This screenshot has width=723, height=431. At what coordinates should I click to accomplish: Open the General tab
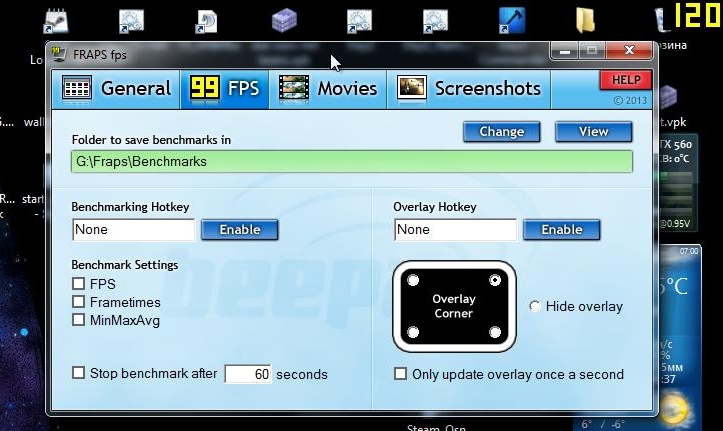[116, 89]
